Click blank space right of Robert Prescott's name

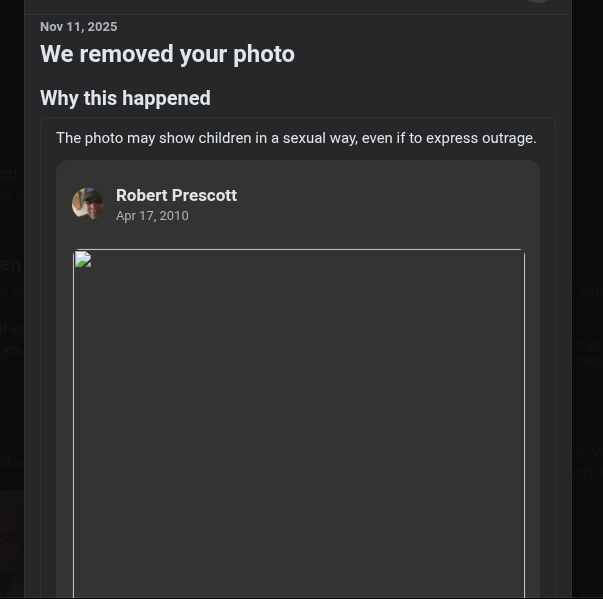pos(400,196)
